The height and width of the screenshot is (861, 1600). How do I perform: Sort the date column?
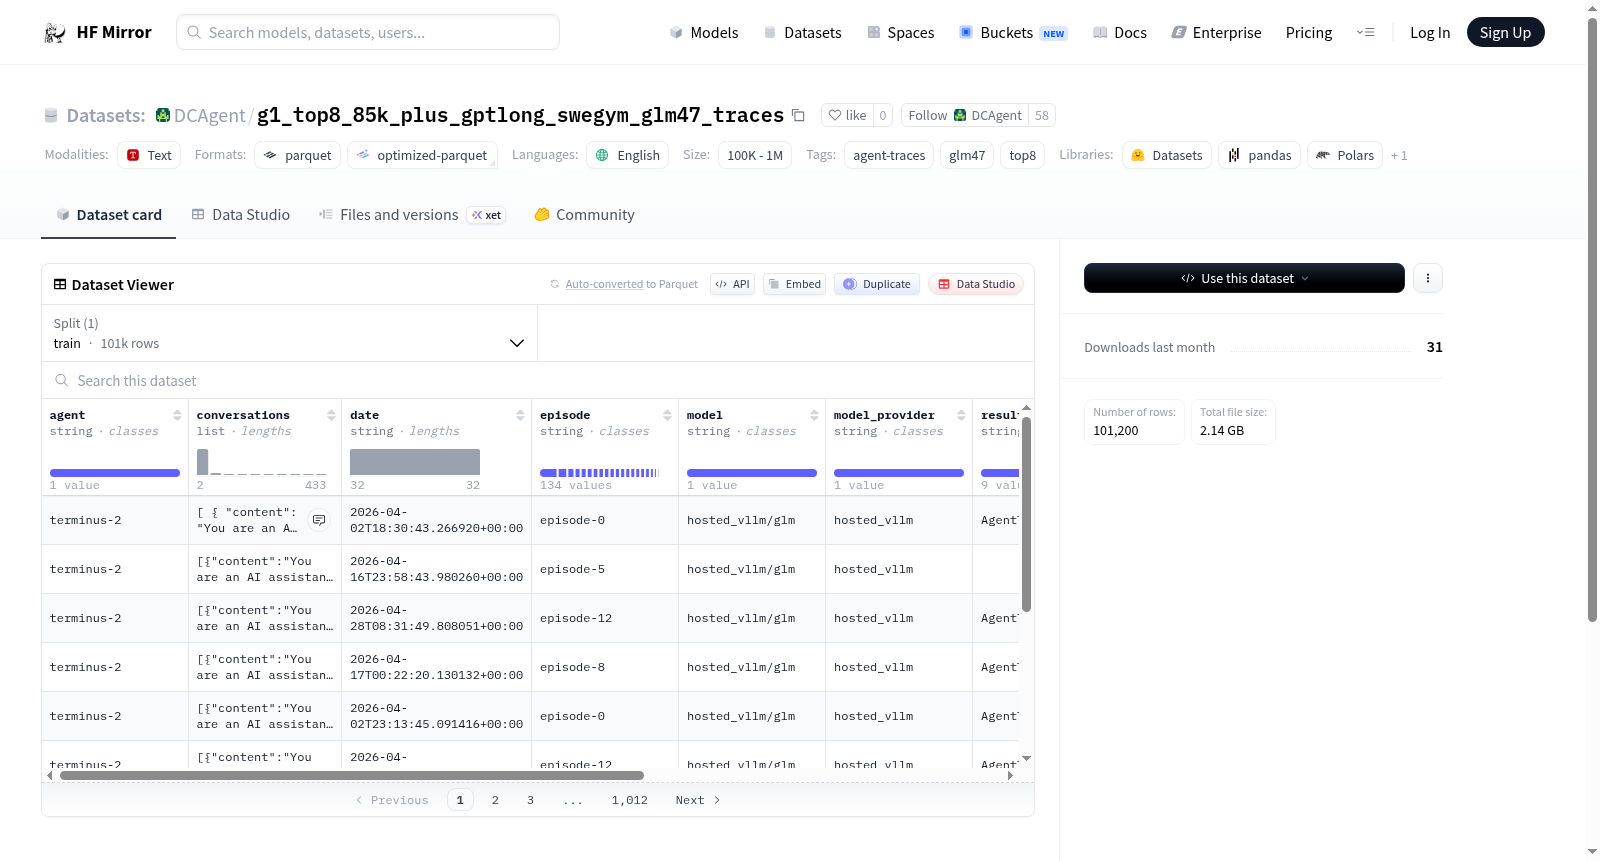(x=520, y=415)
